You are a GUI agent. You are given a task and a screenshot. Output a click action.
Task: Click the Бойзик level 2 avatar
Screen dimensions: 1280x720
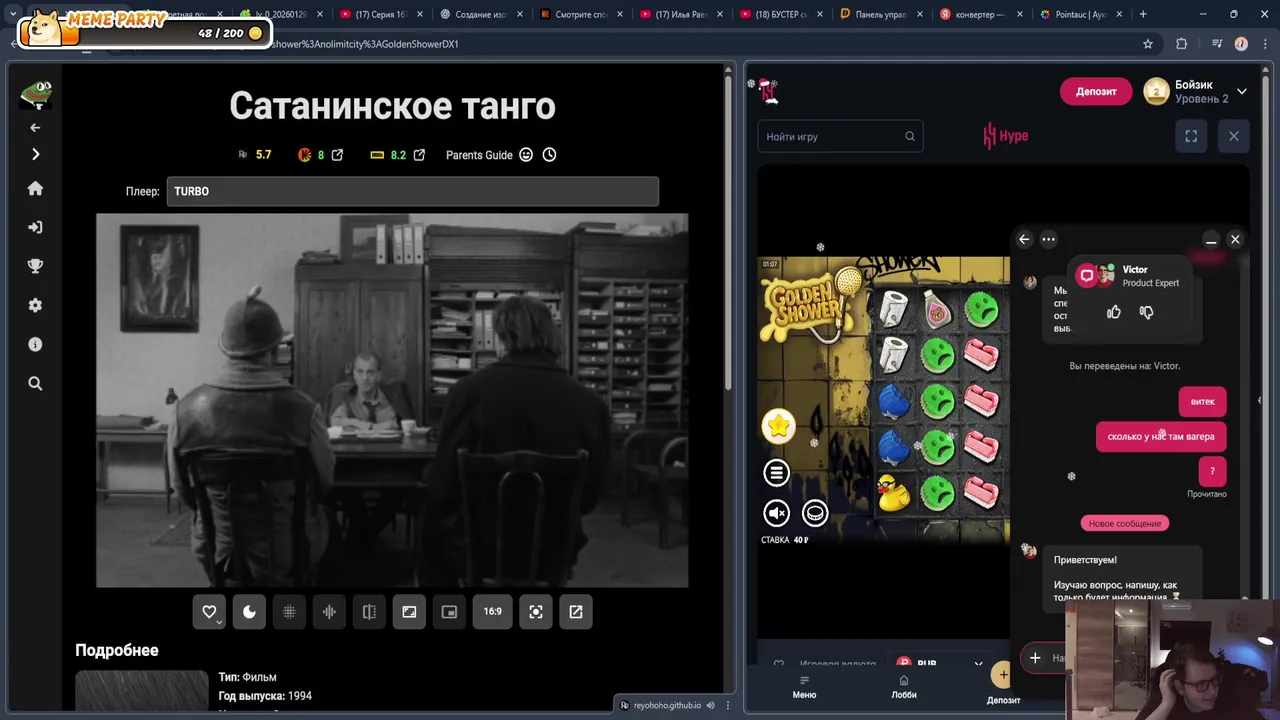coord(1156,91)
